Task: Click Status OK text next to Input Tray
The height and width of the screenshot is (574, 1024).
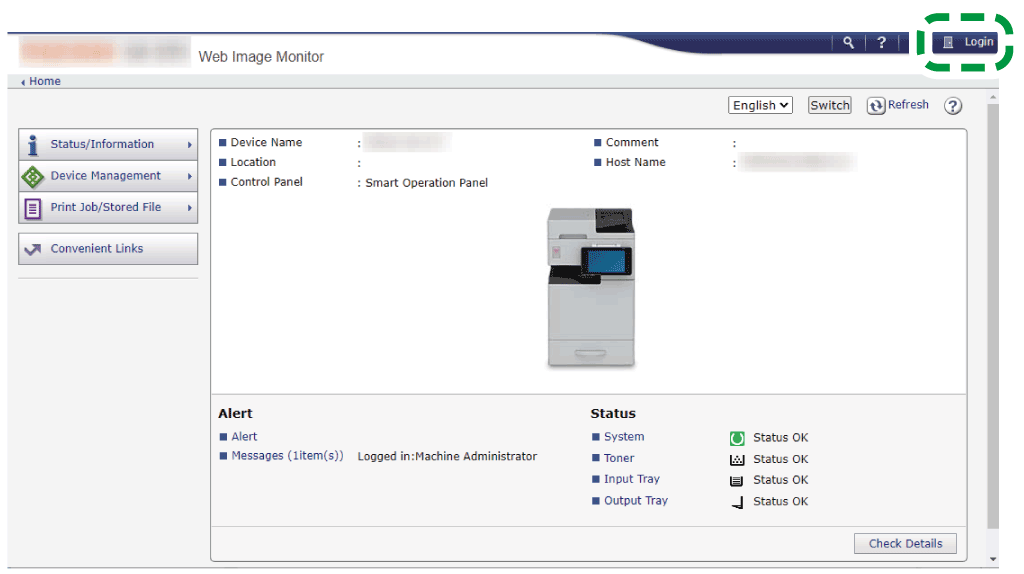Action: [780, 479]
